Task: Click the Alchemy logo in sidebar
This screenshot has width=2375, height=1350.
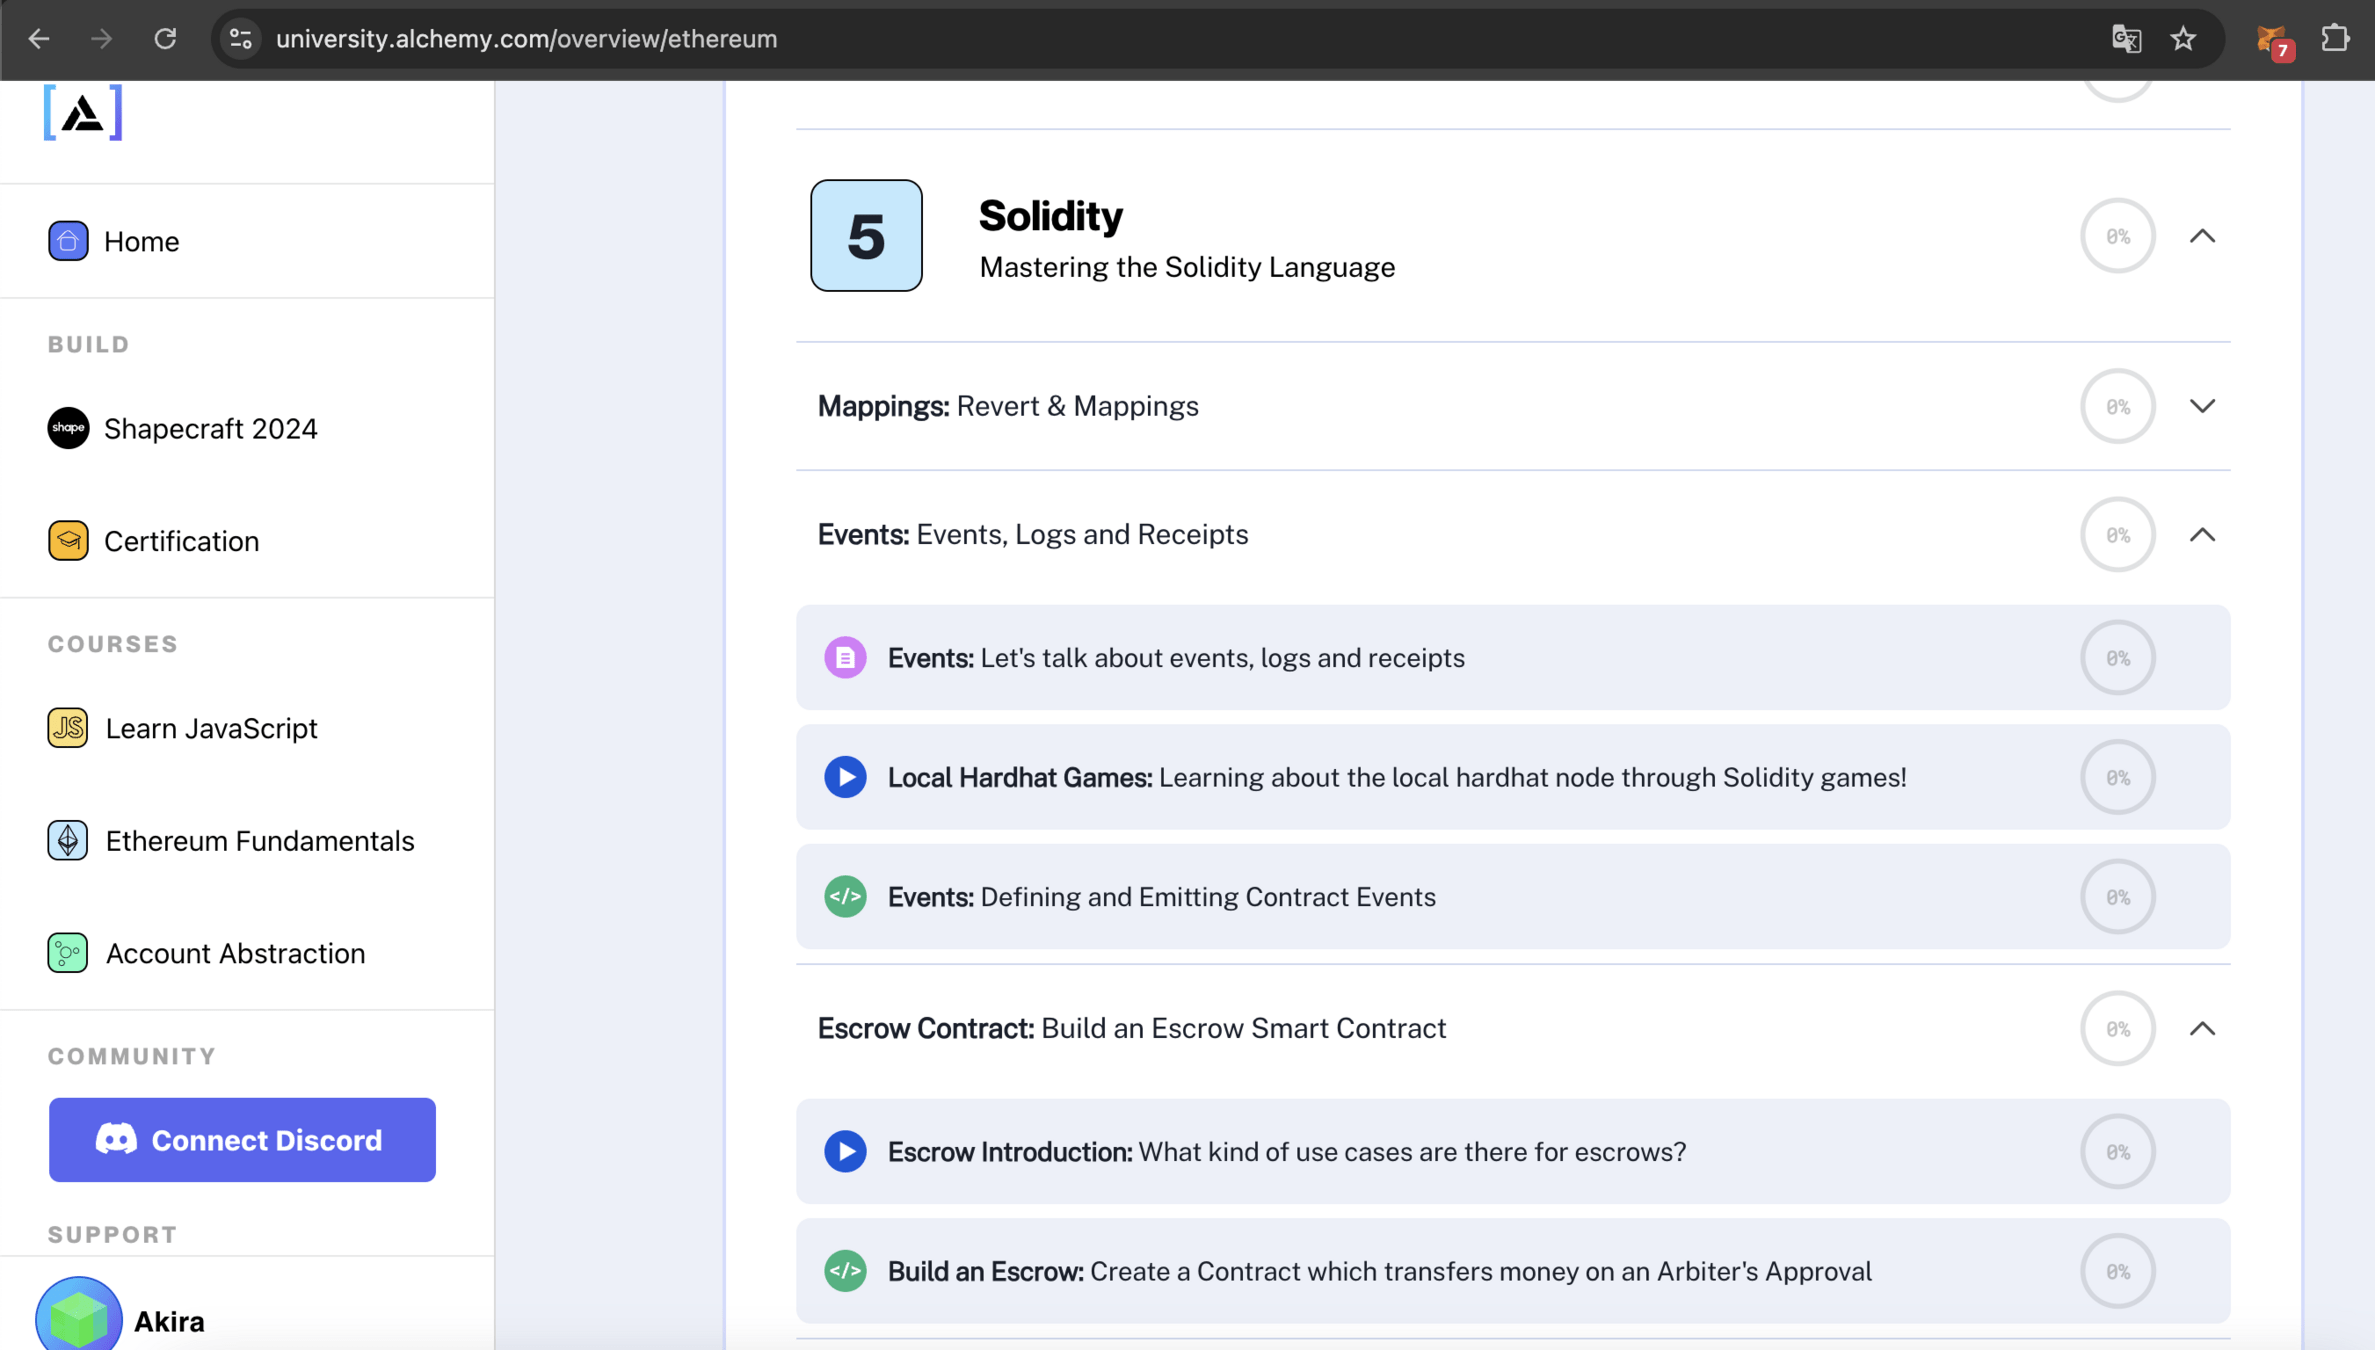Action: pos(83,112)
